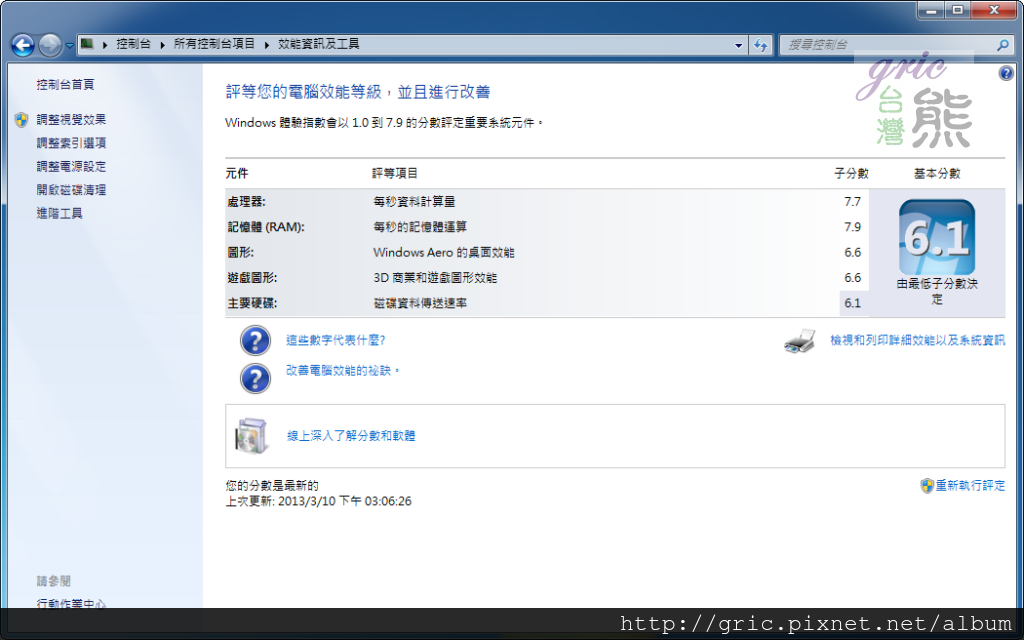The height and width of the screenshot is (640, 1024).
Task: Click 3D 商業和遊戲圖形效能 text
Action: click(x=435, y=278)
